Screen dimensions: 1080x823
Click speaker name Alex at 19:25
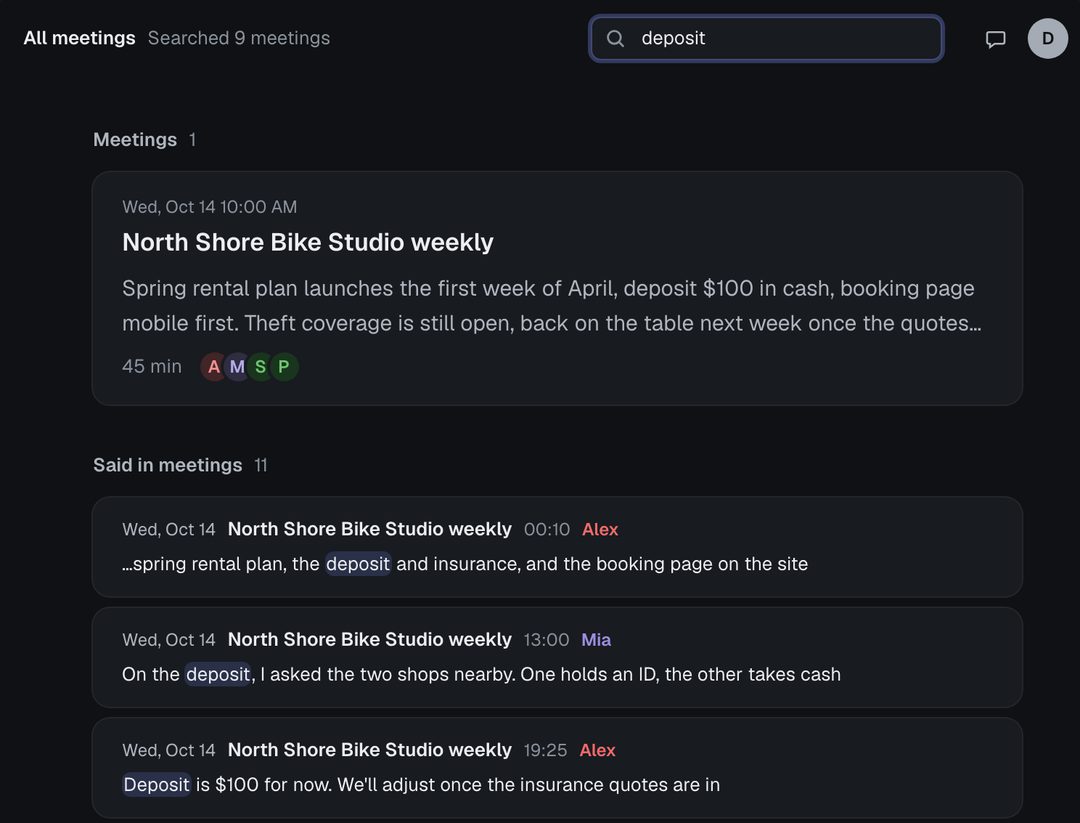pyautogui.click(x=597, y=749)
